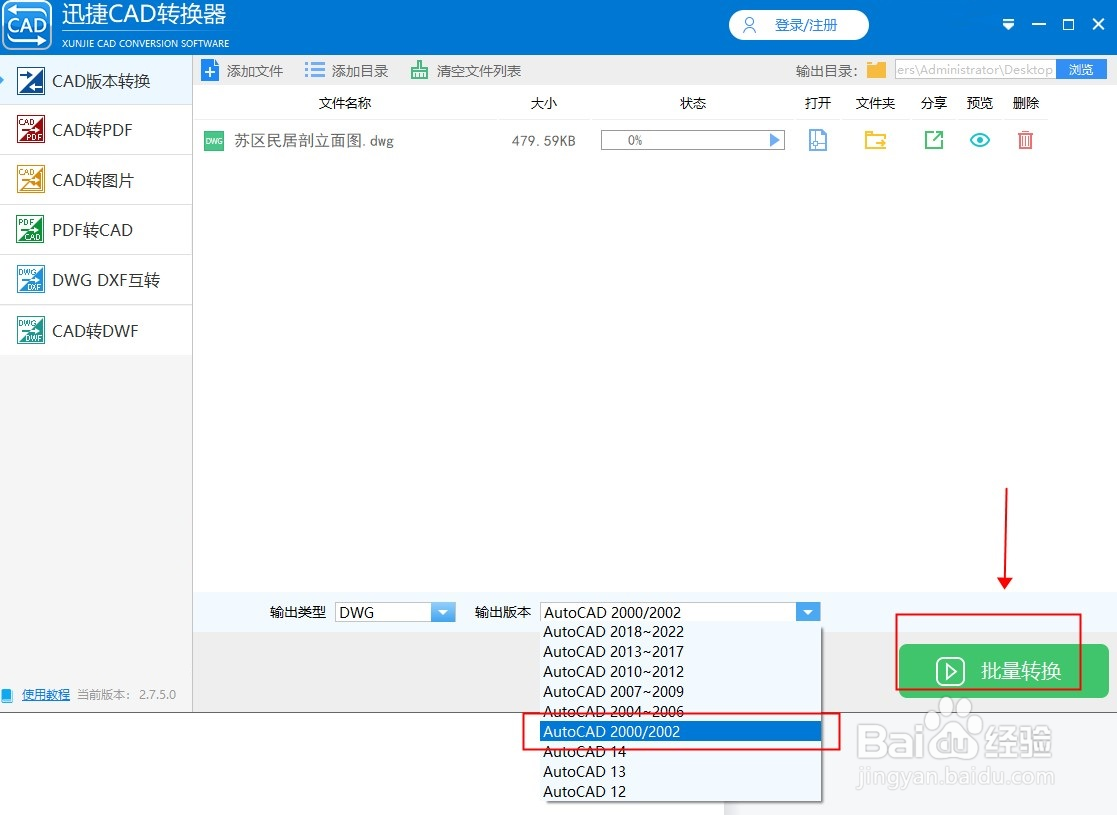Choose AutoCAD 13 from list
The image size is (1117, 815).
pos(680,772)
